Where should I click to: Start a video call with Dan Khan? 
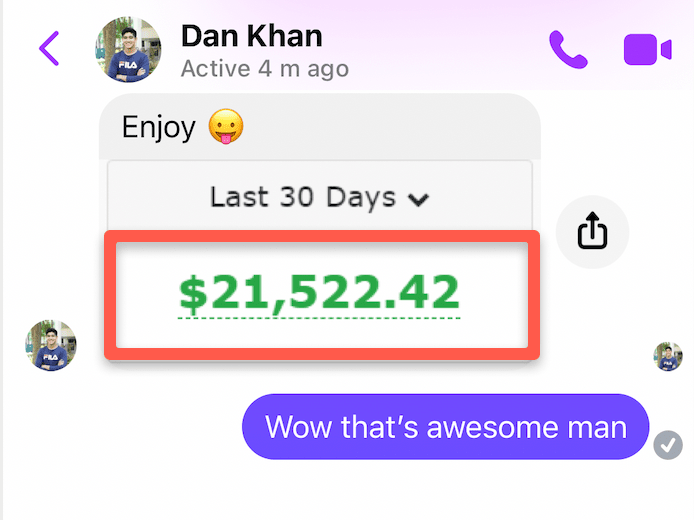(648, 49)
